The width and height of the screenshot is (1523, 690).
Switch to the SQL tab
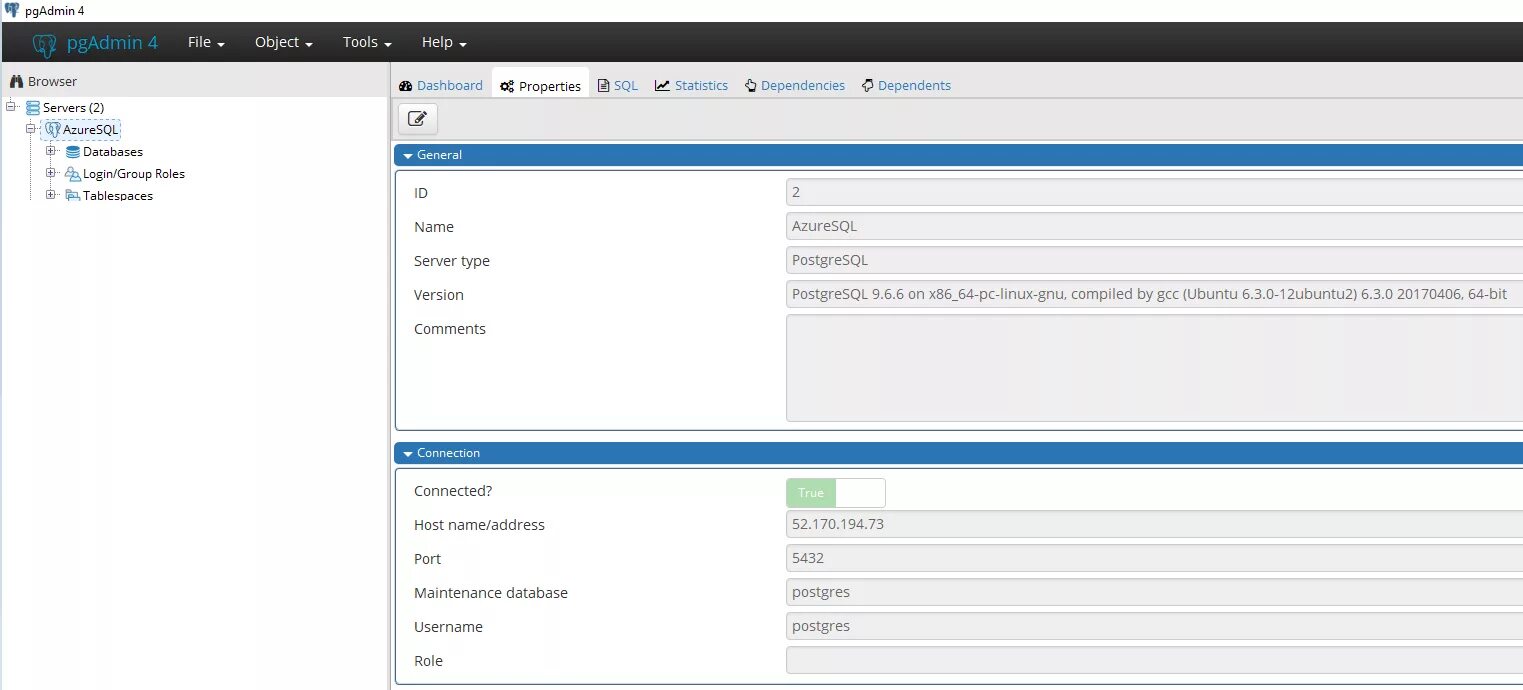pos(617,85)
